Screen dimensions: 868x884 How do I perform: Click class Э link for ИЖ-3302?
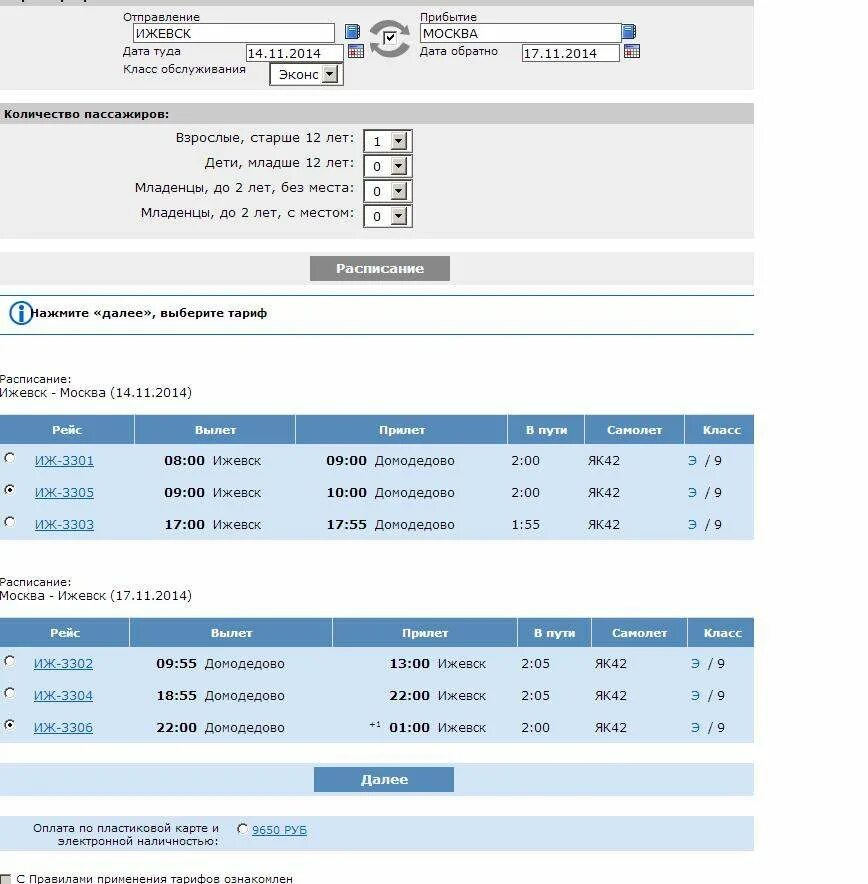pyautogui.click(x=696, y=664)
